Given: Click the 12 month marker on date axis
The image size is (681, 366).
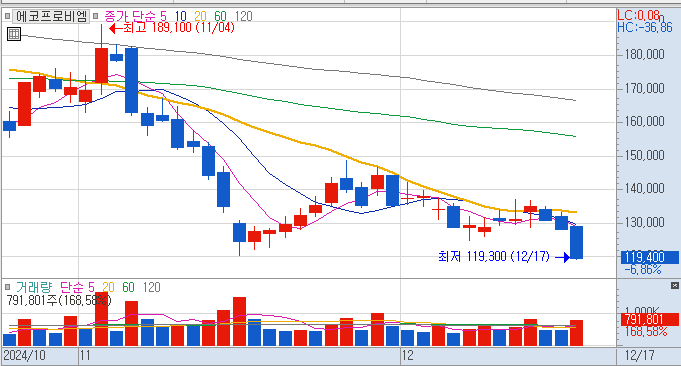Looking at the screenshot, I should click(407, 356).
